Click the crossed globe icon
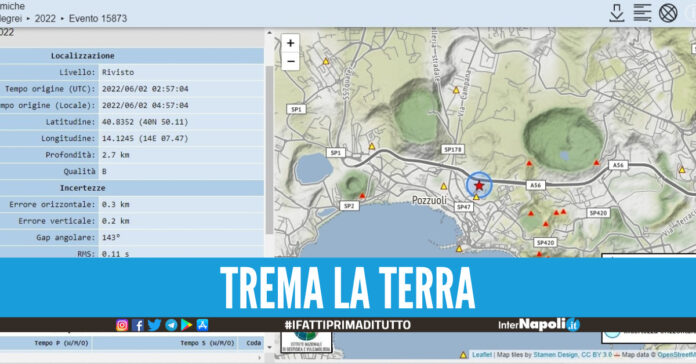This screenshot has width=696, height=364. click(x=668, y=12)
